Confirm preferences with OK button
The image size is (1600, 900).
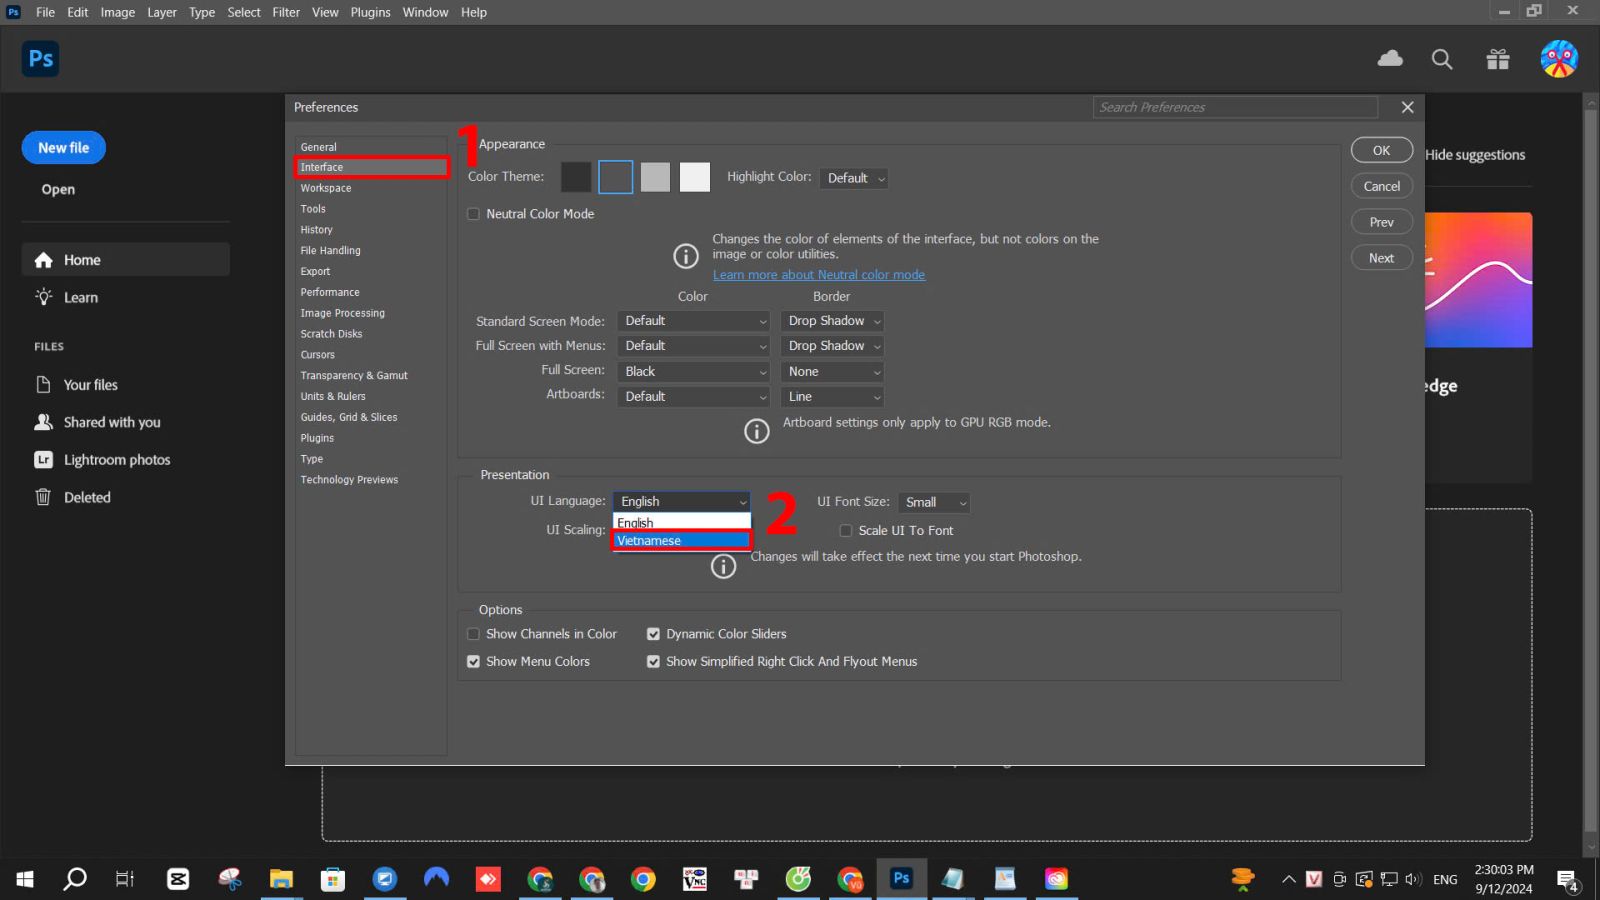point(1381,150)
